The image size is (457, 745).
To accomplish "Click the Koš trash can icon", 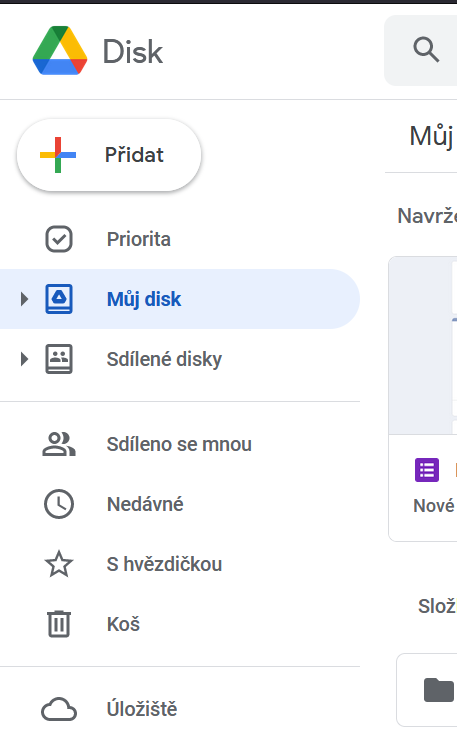I will (59, 624).
